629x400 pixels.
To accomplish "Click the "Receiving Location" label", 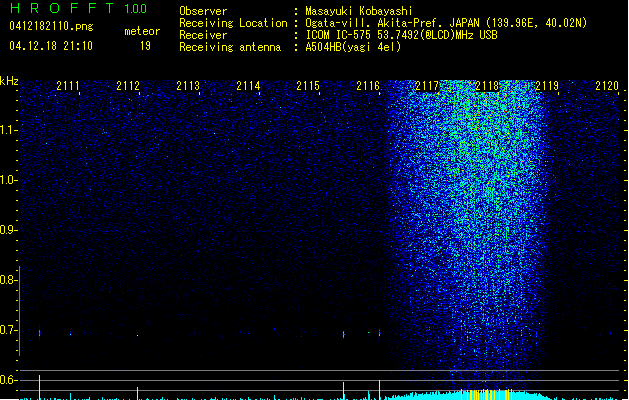I will click(x=233, y=23).
